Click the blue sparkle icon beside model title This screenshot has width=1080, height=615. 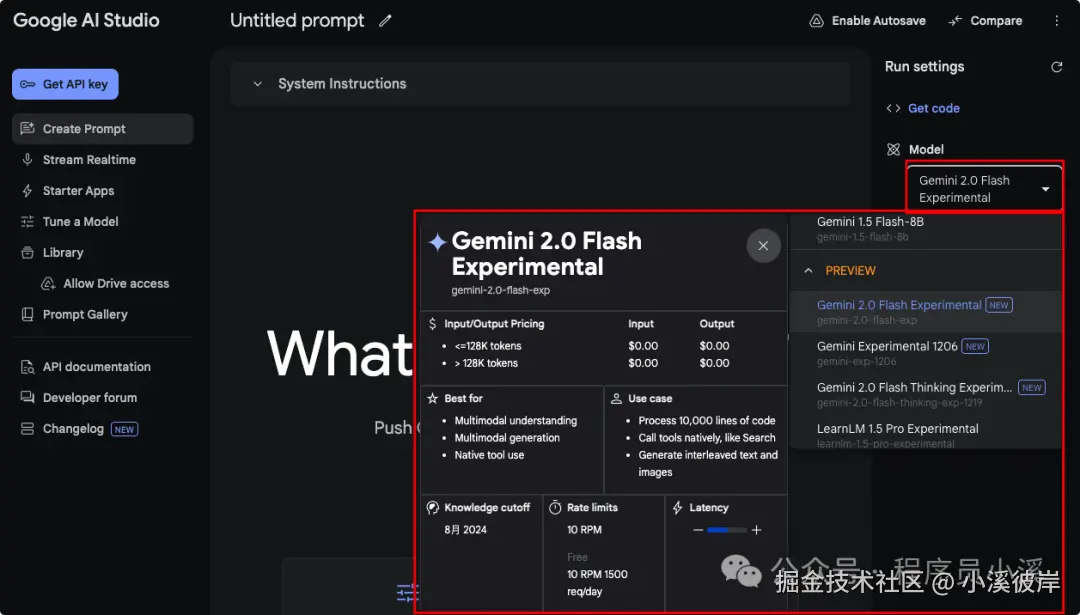[437, 242]
